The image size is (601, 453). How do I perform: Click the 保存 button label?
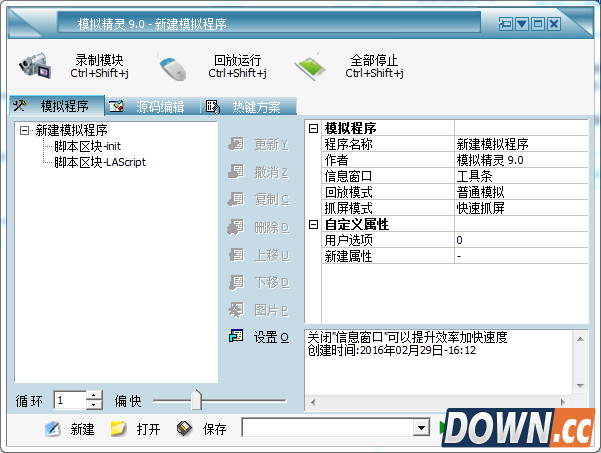click(214, 429)
